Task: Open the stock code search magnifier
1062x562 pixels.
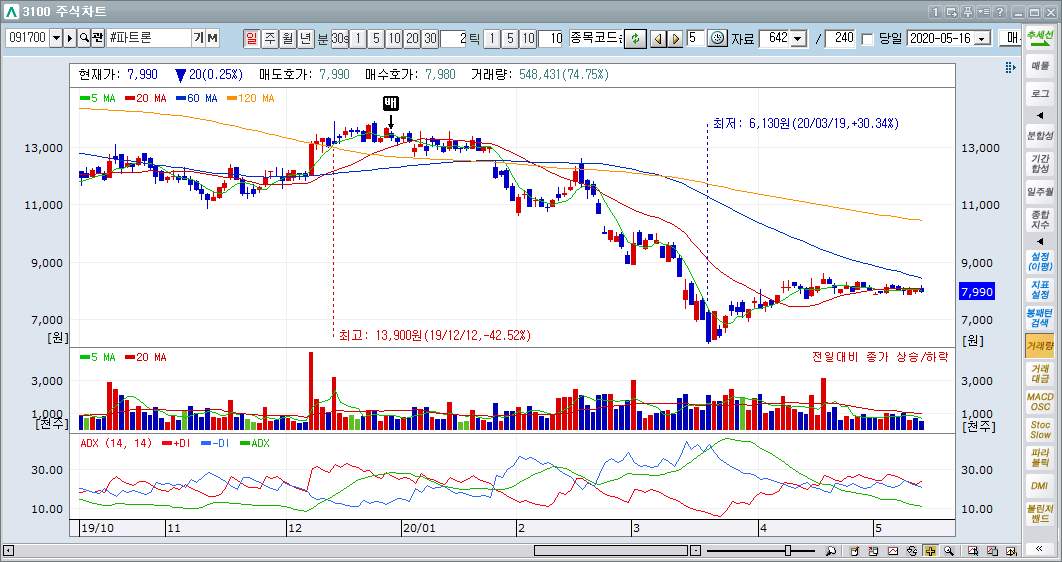Action: tap(84, 38)
